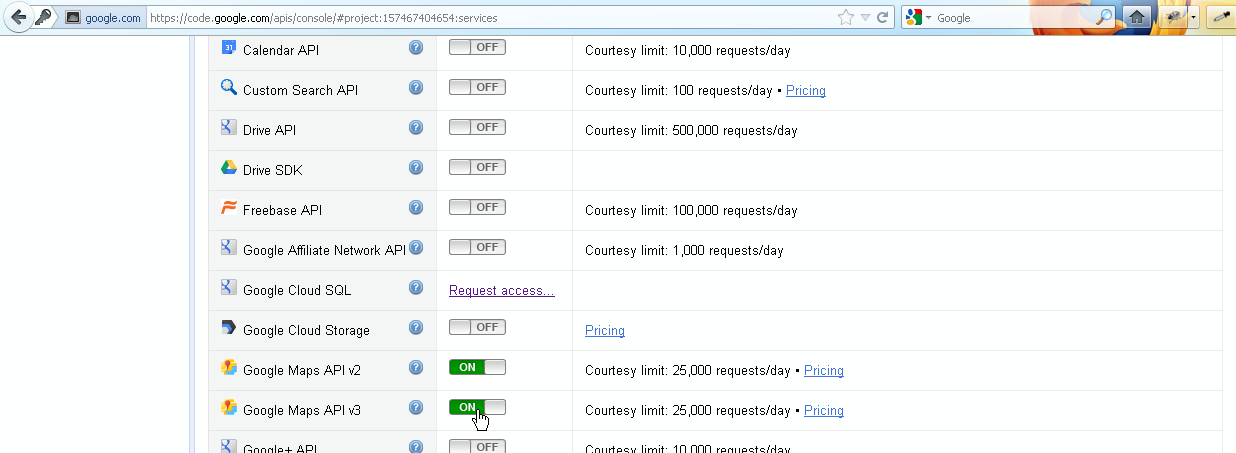Click the browser back arrow button
This screenshot has width=1236, height=453.
click(18, 17)
